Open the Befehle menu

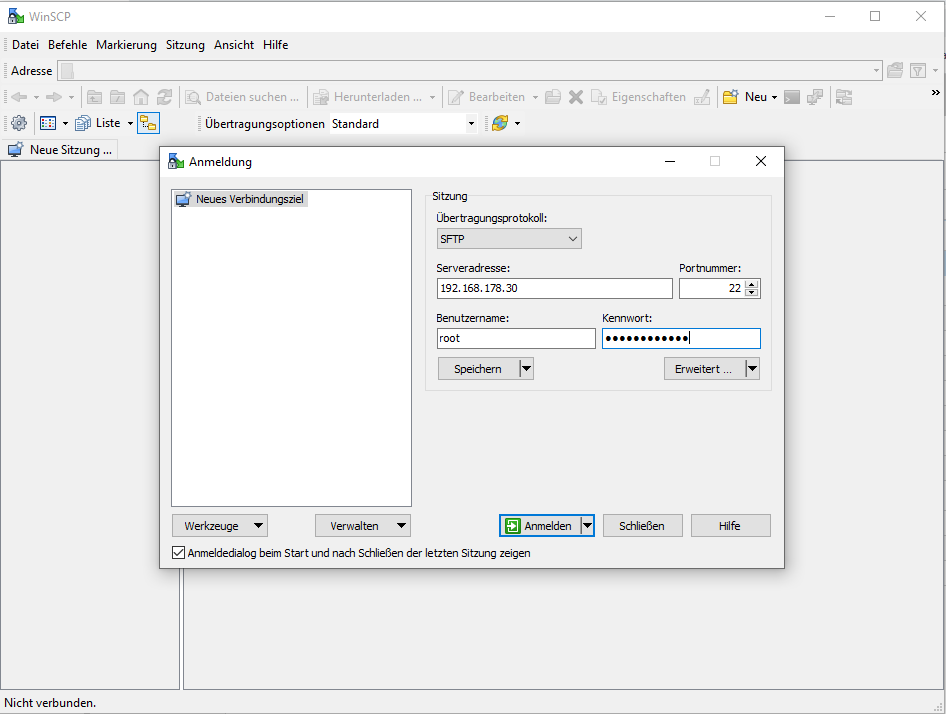[68, 45]
